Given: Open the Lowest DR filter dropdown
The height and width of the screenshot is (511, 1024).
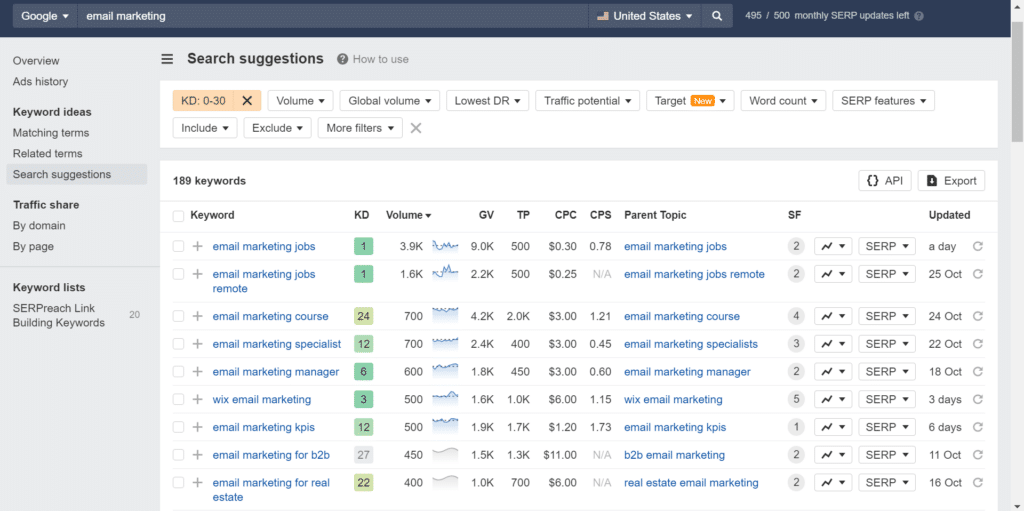Looking at the screenshot, I should (487, 101).
